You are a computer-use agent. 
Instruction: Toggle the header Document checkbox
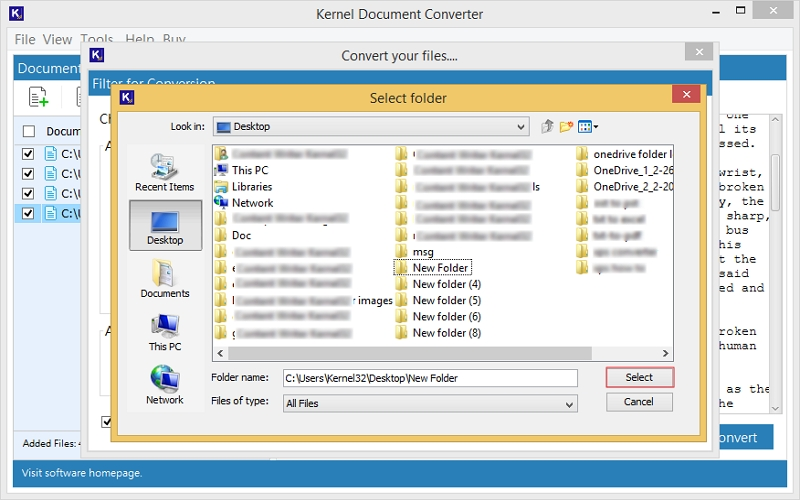click(29, 131)
